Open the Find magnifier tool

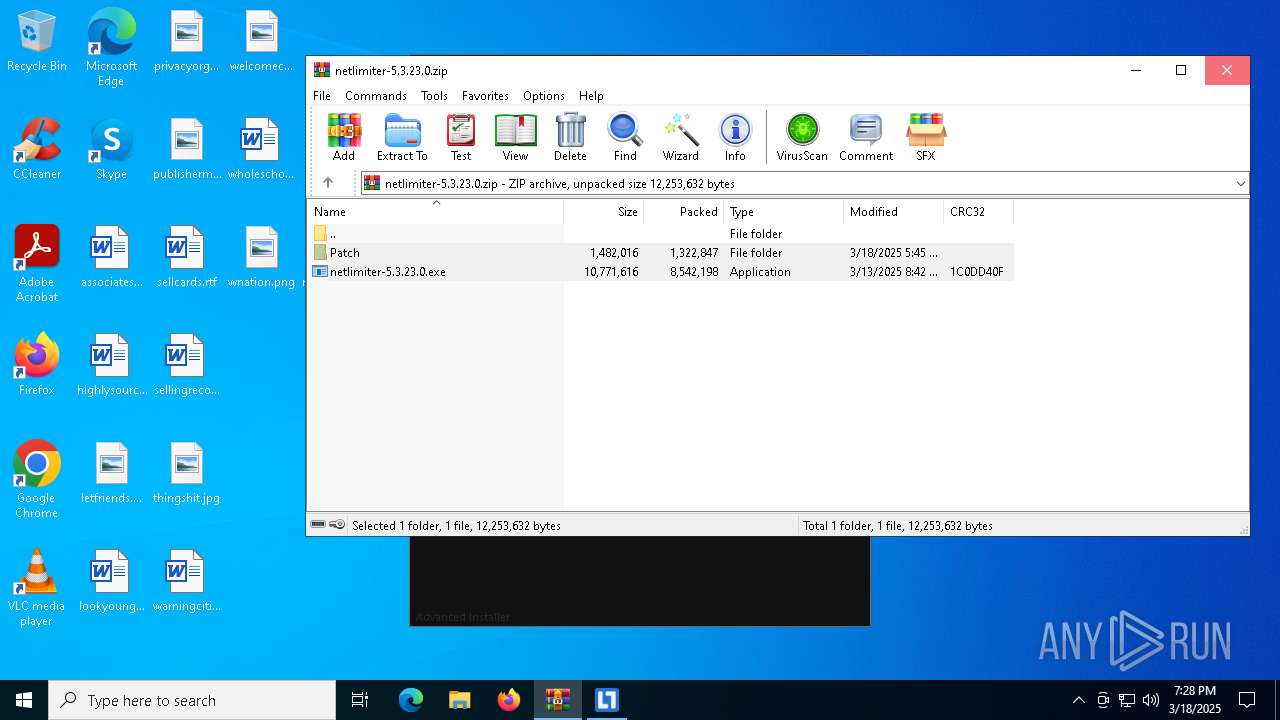[x=625, y=137]
